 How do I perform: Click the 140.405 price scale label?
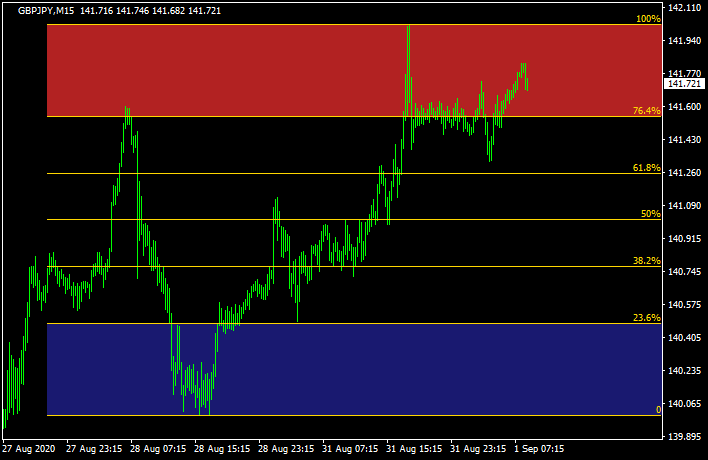pyautogui.click(x=685, y=338)
